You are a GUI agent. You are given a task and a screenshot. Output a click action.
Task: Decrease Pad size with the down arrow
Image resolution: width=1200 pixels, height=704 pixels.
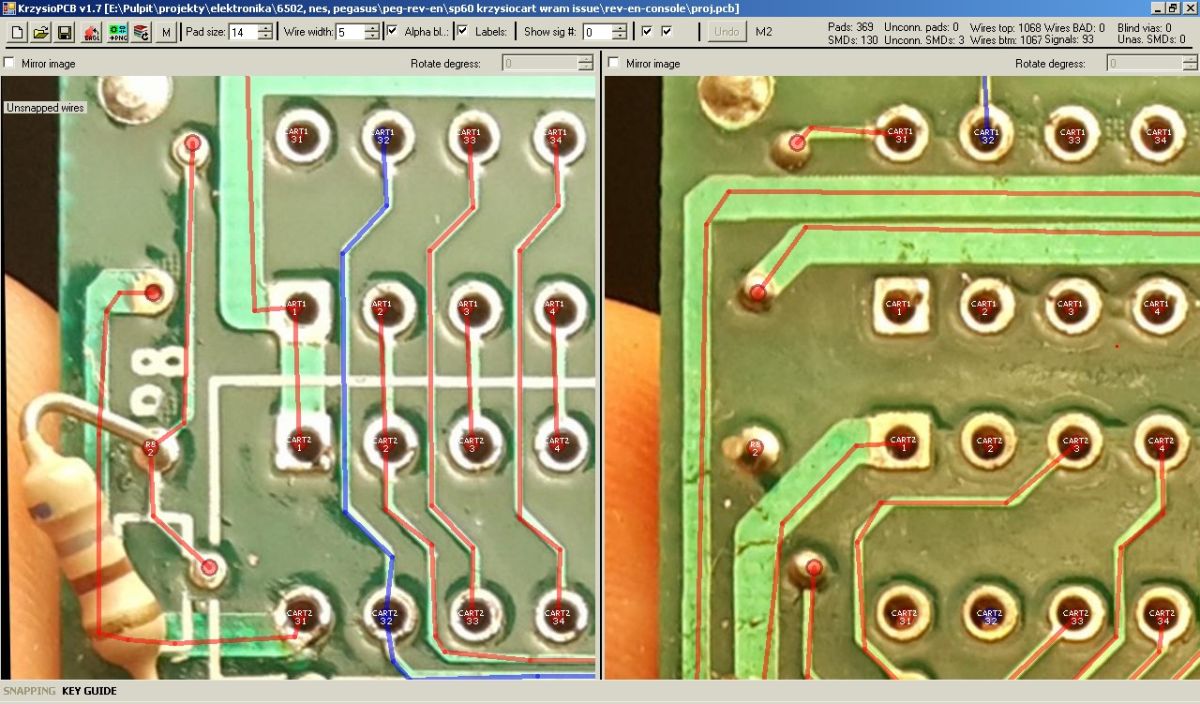pos(265,37)
